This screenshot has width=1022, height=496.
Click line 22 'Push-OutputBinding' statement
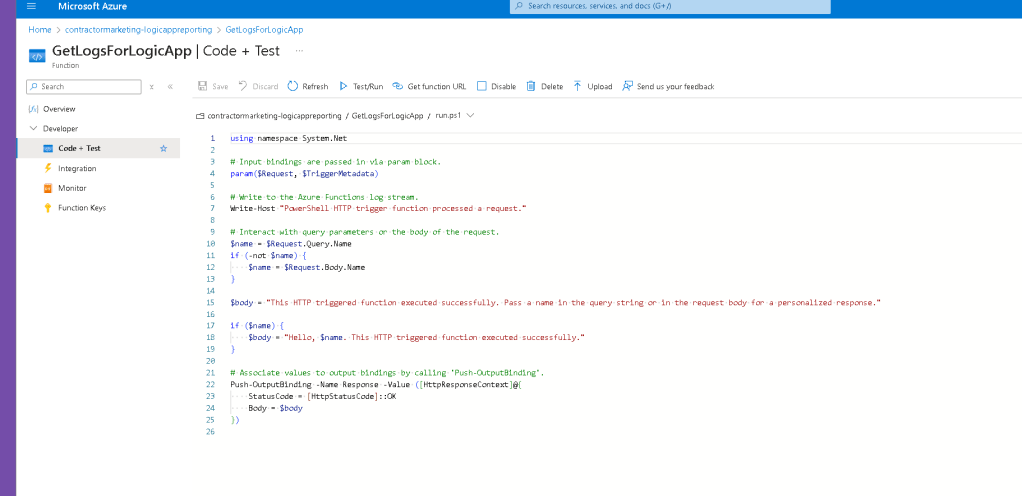click(x=376, y=385)
